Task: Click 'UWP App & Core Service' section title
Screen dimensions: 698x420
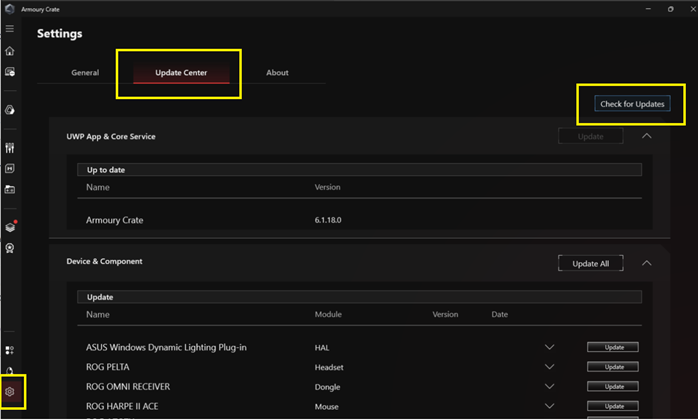Action: 111,137
